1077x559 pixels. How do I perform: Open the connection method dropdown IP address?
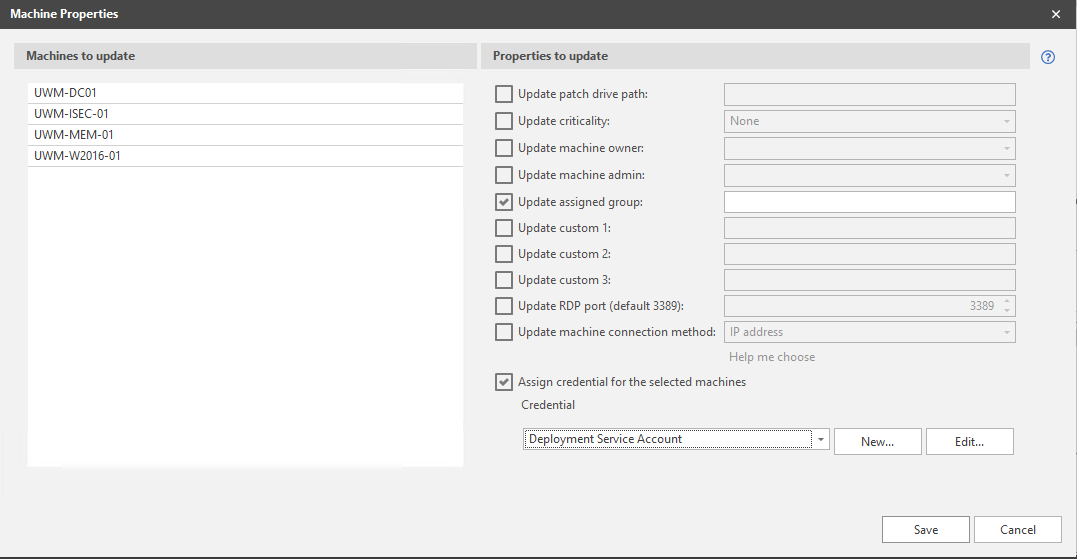click(x=870, y=332)
